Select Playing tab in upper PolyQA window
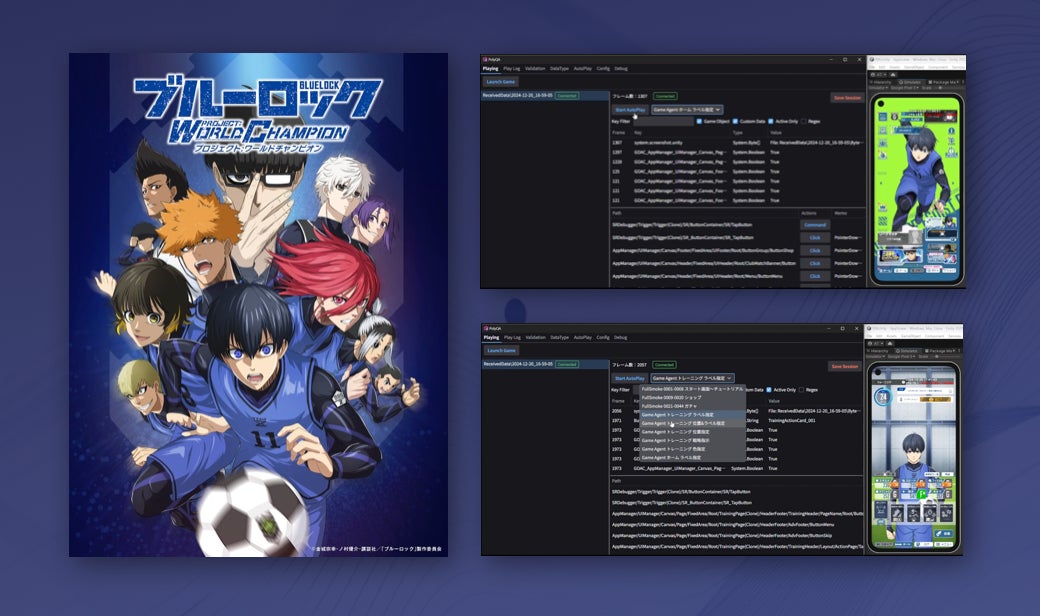The height and width of the screenshot is (616, 1040). tap(490, 68)
